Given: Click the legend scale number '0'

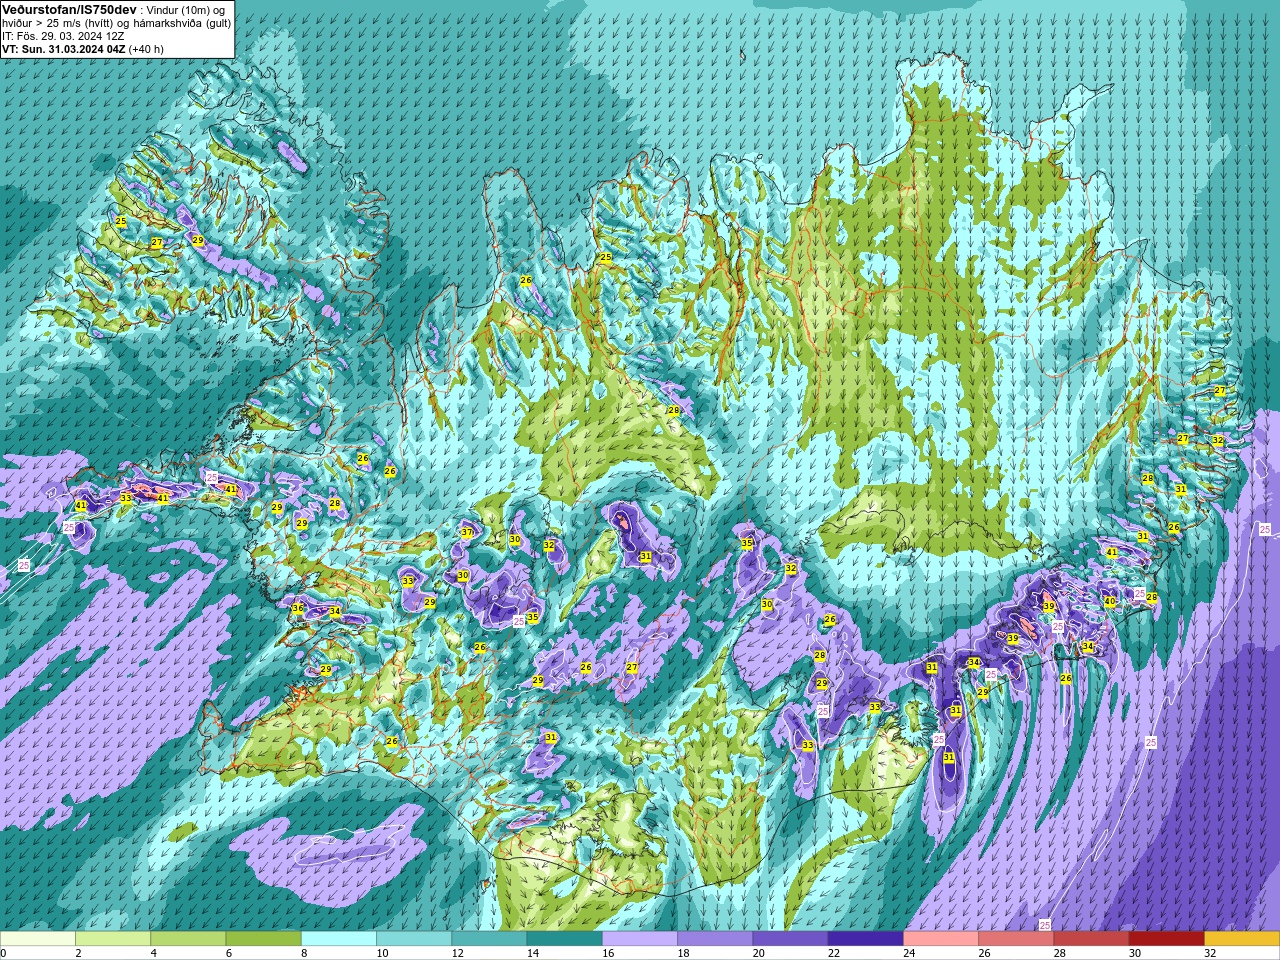Looking at the screenshot, I should pyautogui.click(x=4, y=953).
